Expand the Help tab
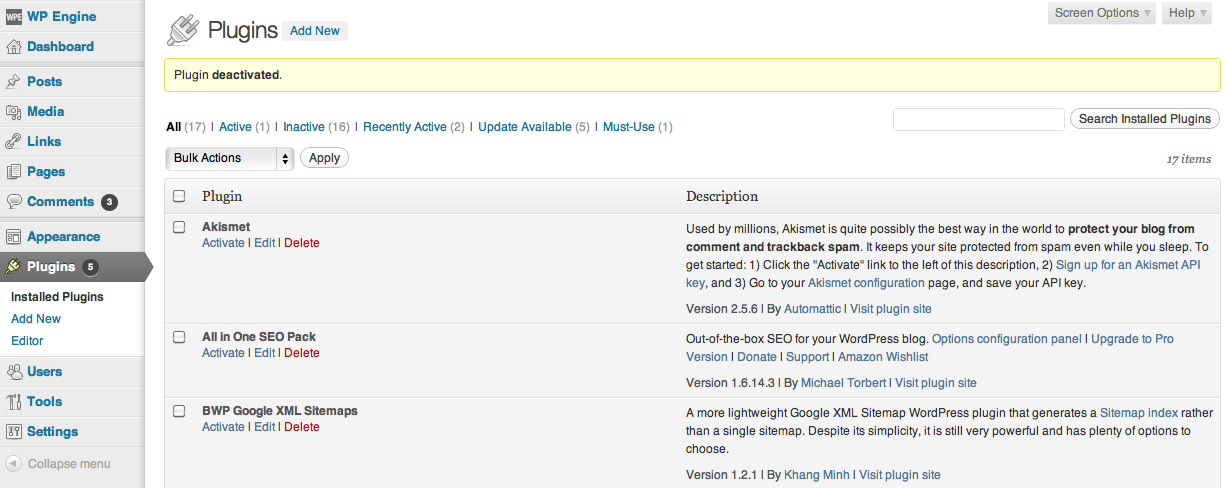The image size is (1225, 488). (1188, 13)
